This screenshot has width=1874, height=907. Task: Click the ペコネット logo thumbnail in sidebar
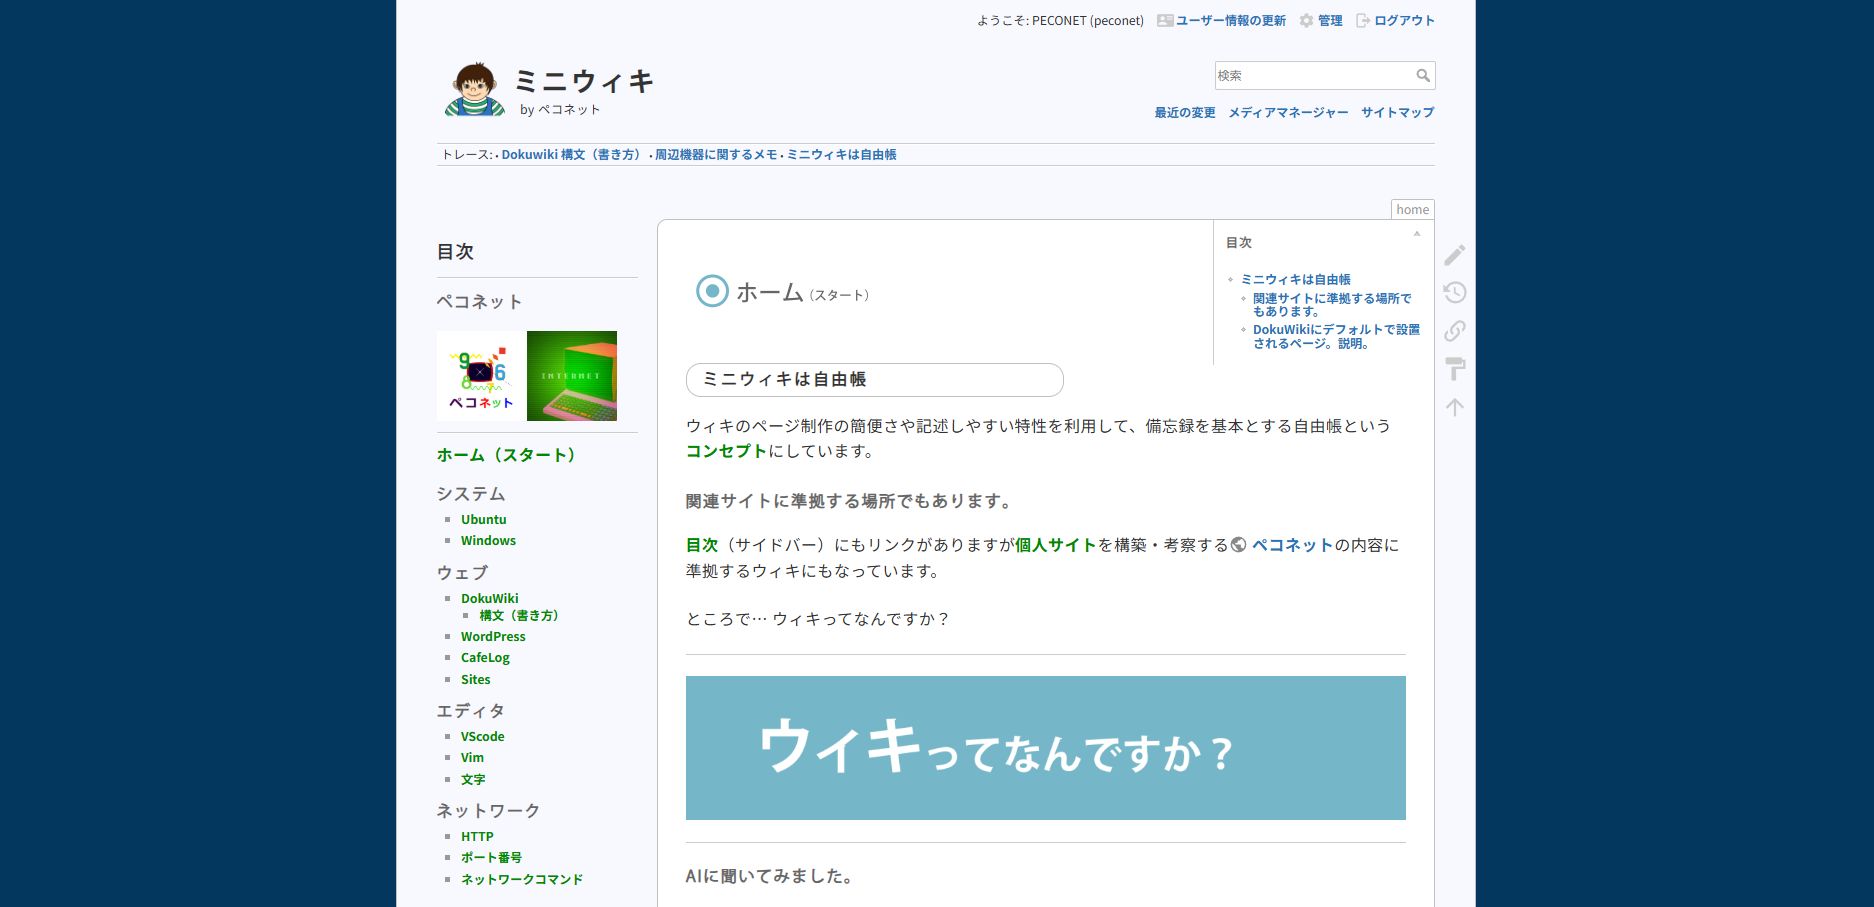[480, 376]
